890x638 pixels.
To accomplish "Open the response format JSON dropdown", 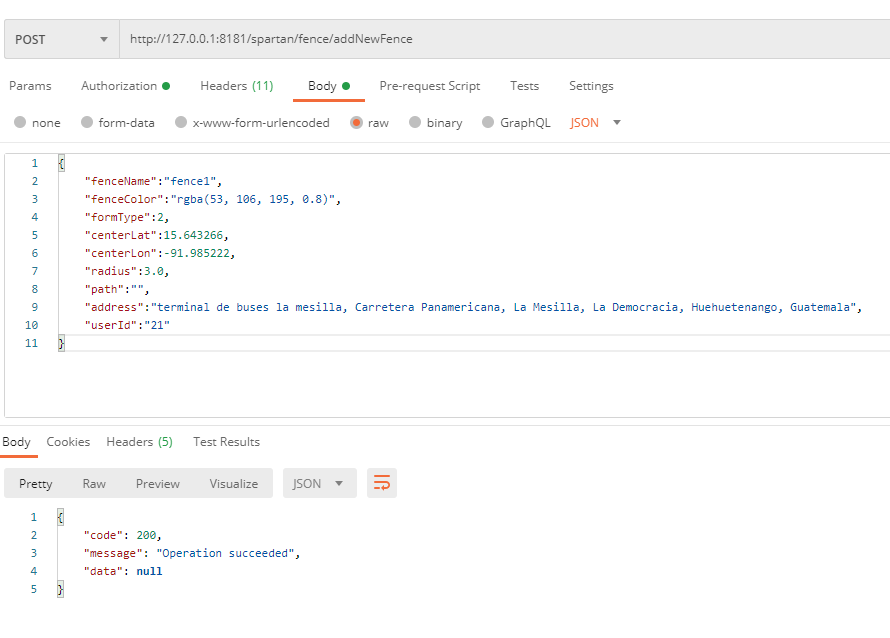I will [319, 483].
